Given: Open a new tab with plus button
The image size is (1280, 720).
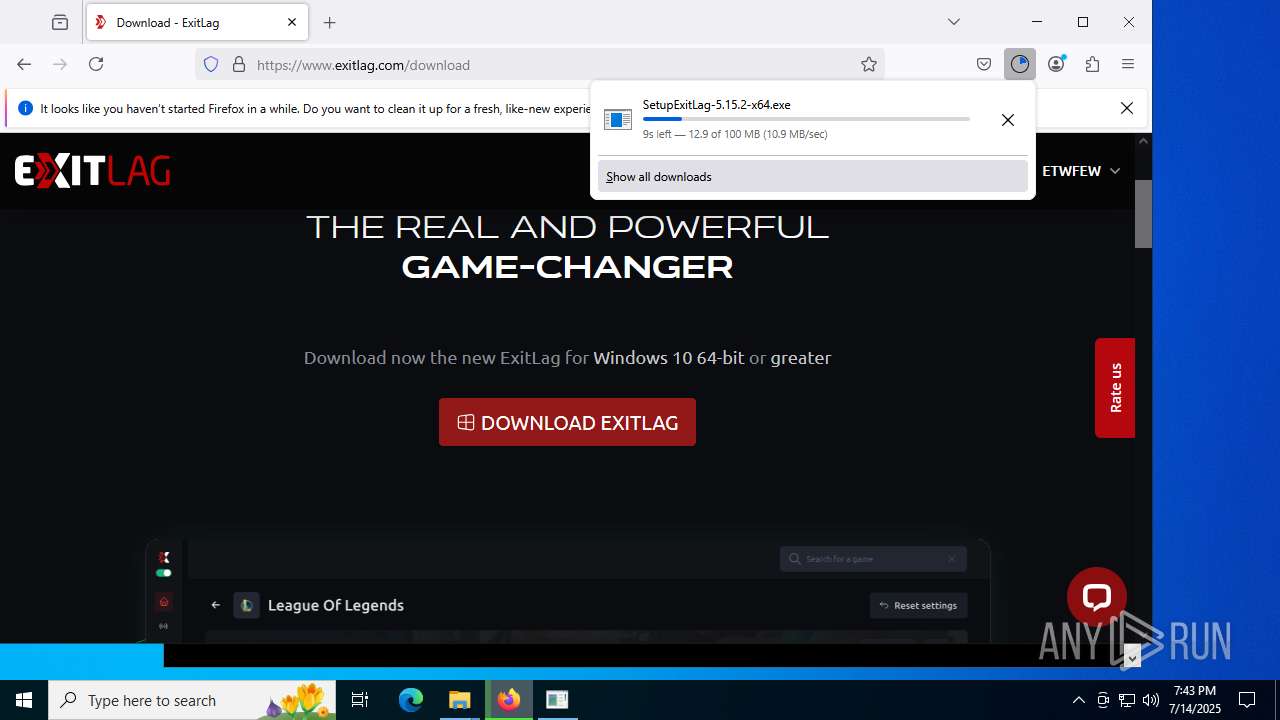Looking at the screenshot, I should point(330,22).
